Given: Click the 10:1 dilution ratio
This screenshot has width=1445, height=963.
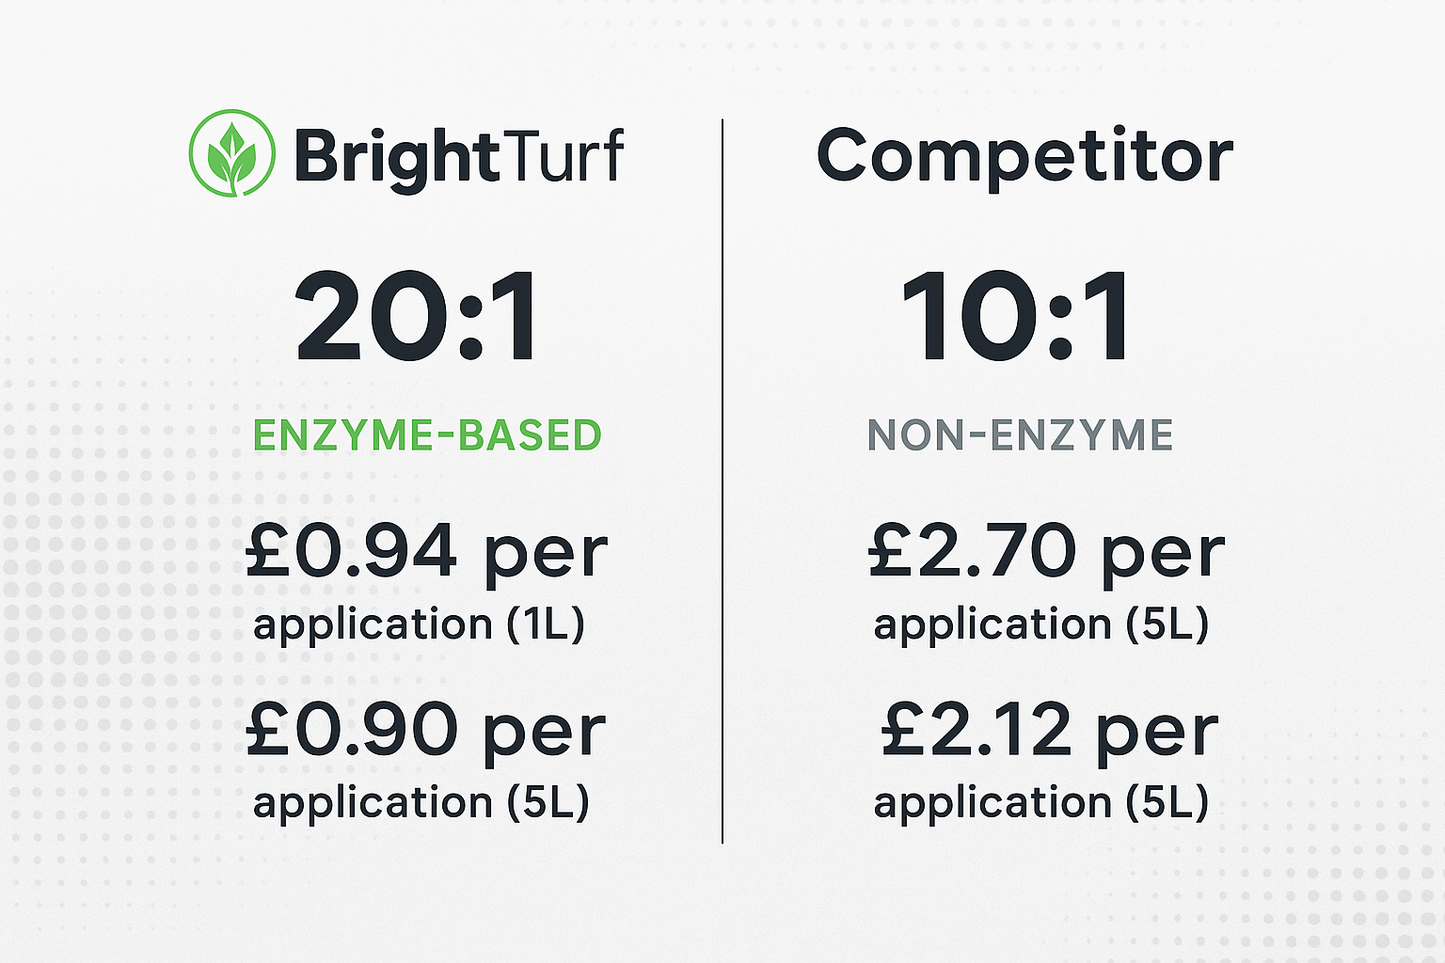Looking at the screenshot, I should coord(1017,317).
